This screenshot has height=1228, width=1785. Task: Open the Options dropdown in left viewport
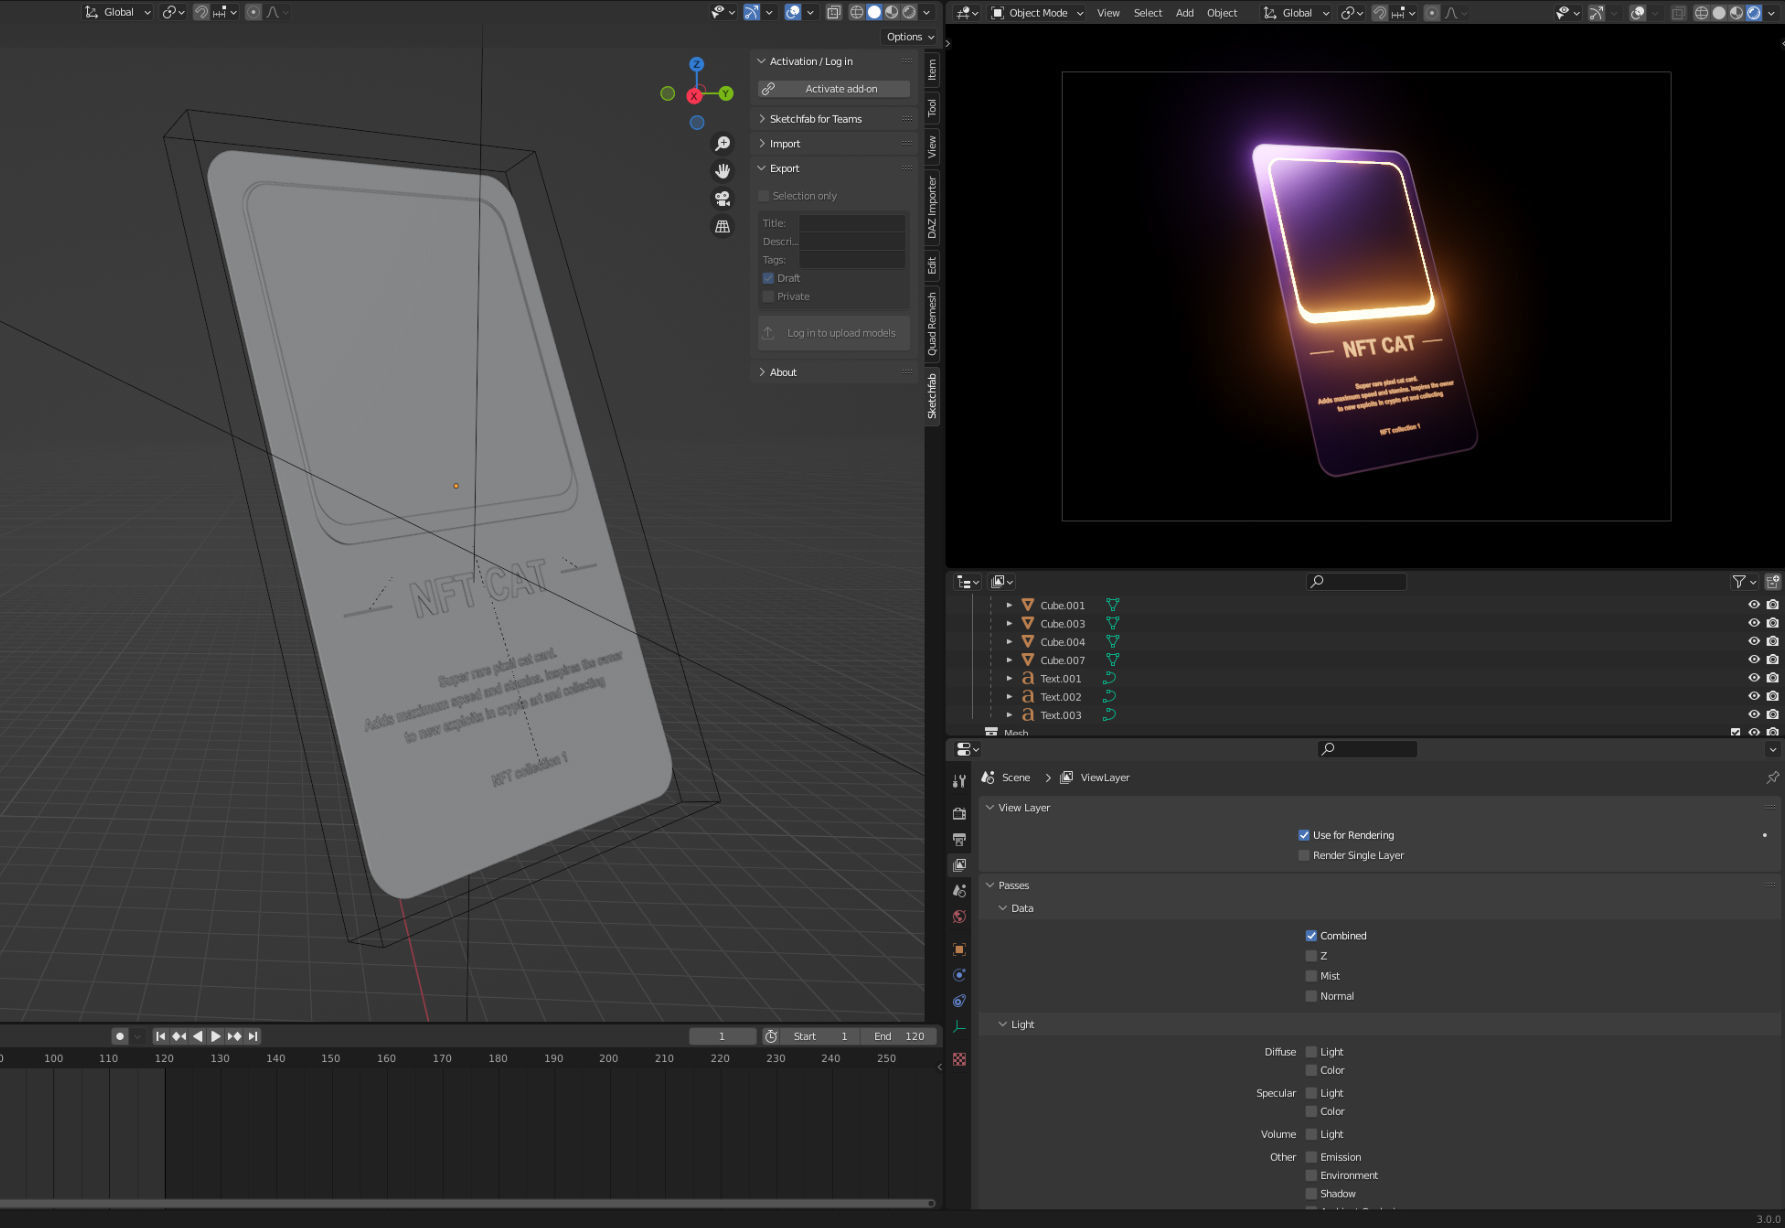pyautogui.click(x=910, y=37)
